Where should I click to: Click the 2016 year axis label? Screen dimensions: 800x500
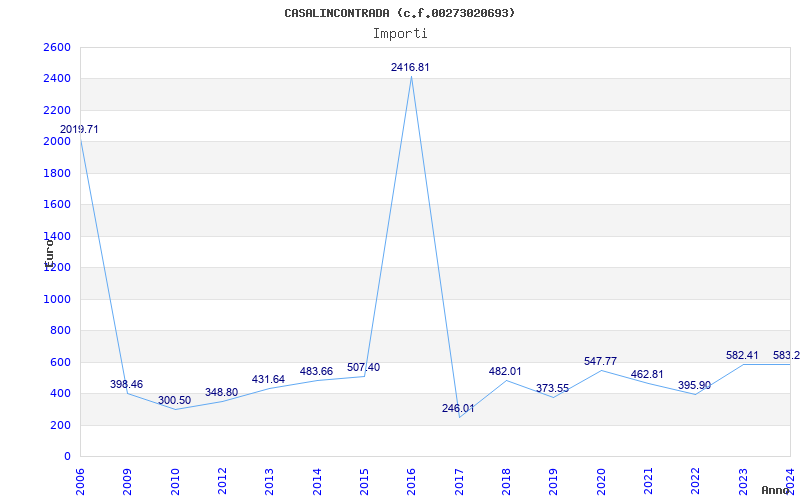pyautogui.click(x=412, y=481)
